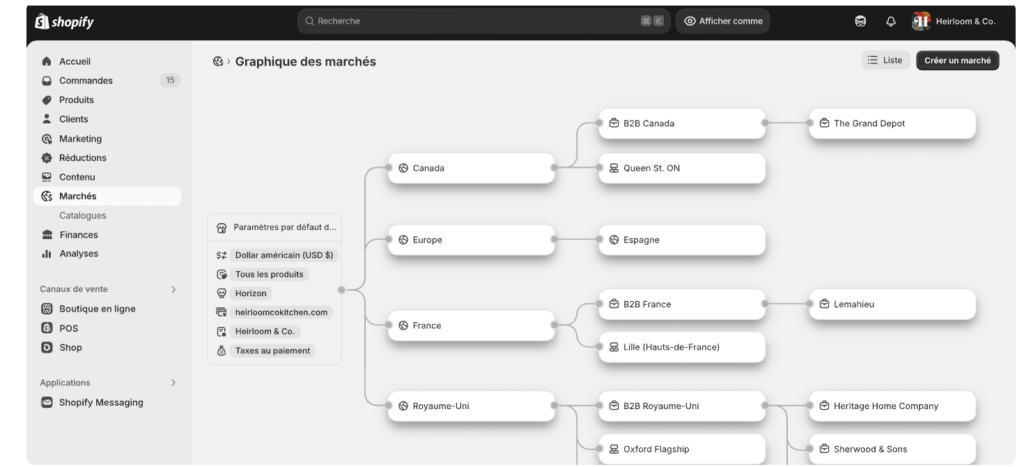The image size is (1024, 467).
Task: Click the 15 badge next to Commandes
Action: click(x=170, y=80)
